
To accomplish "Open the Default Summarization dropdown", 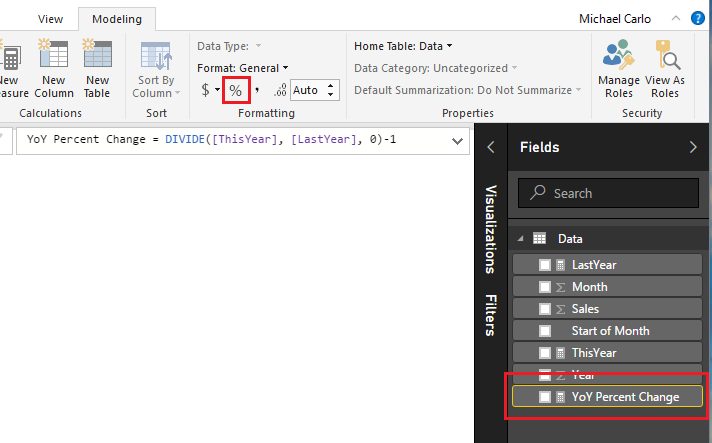I will pyautogui.click(x=468, y=90).
